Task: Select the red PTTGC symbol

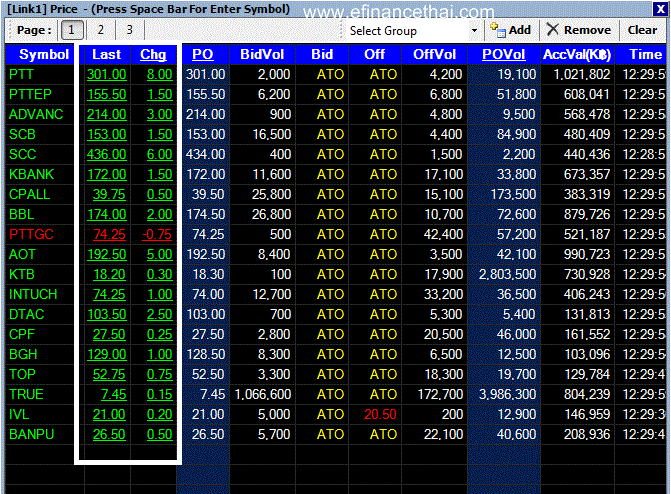Action: tap(31, 235)
